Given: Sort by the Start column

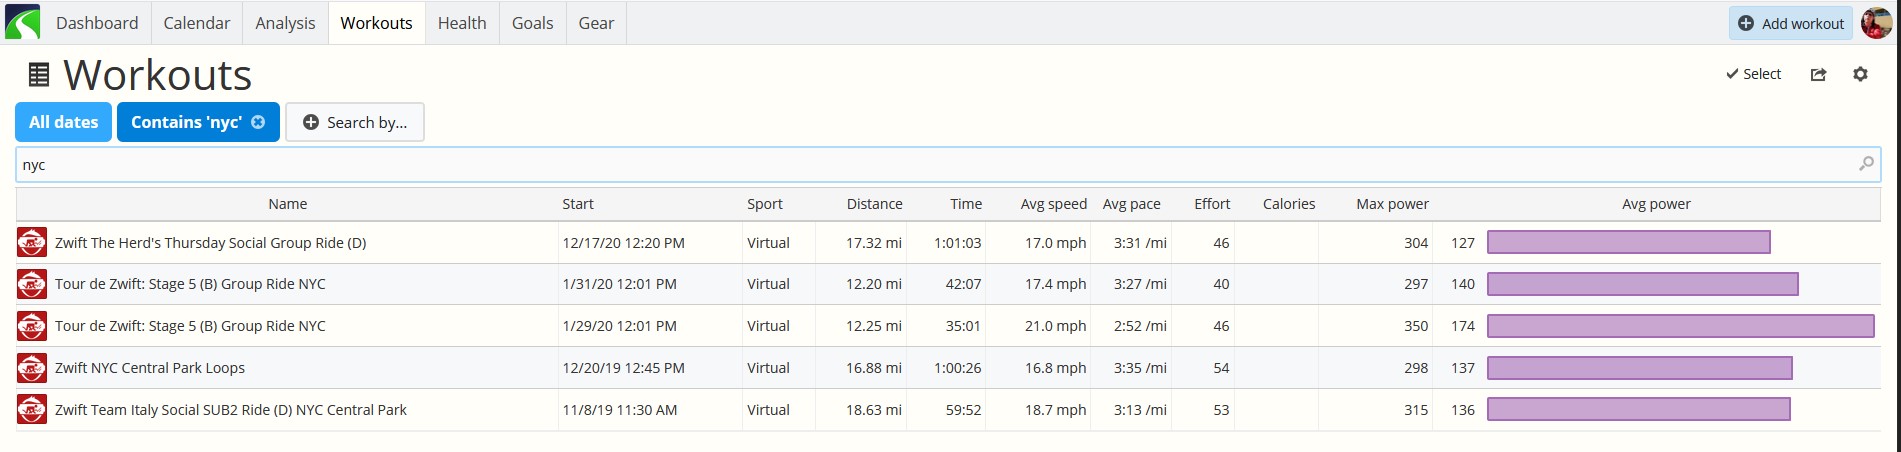Looking at the screenshot, I should click(578, 204).
